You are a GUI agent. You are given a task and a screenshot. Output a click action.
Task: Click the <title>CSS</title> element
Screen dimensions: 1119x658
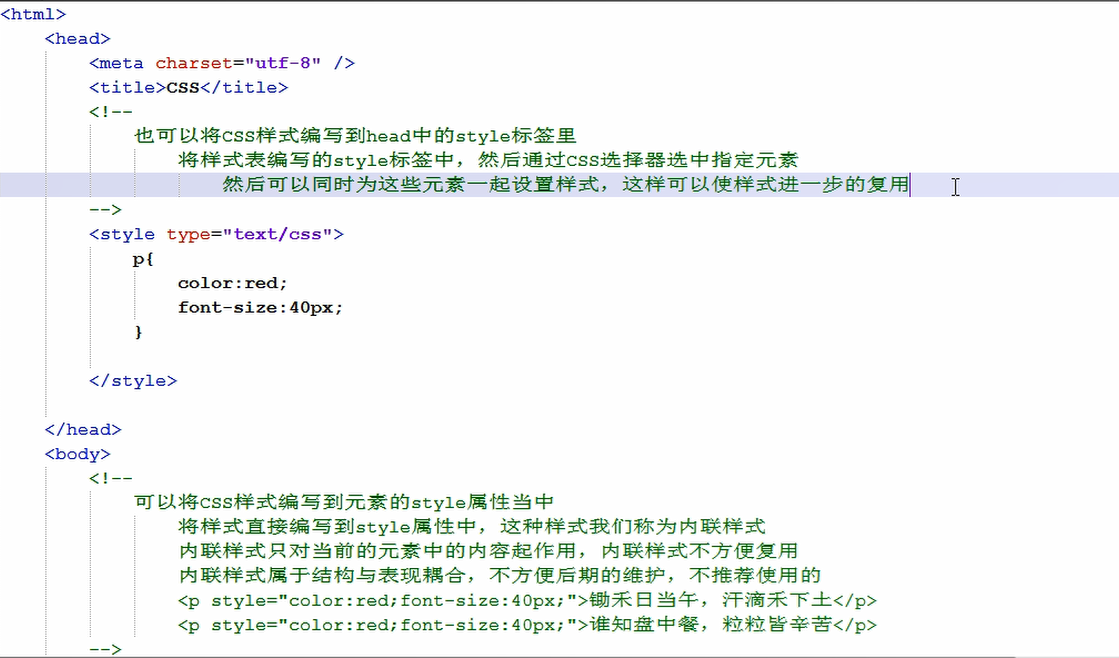188,87
